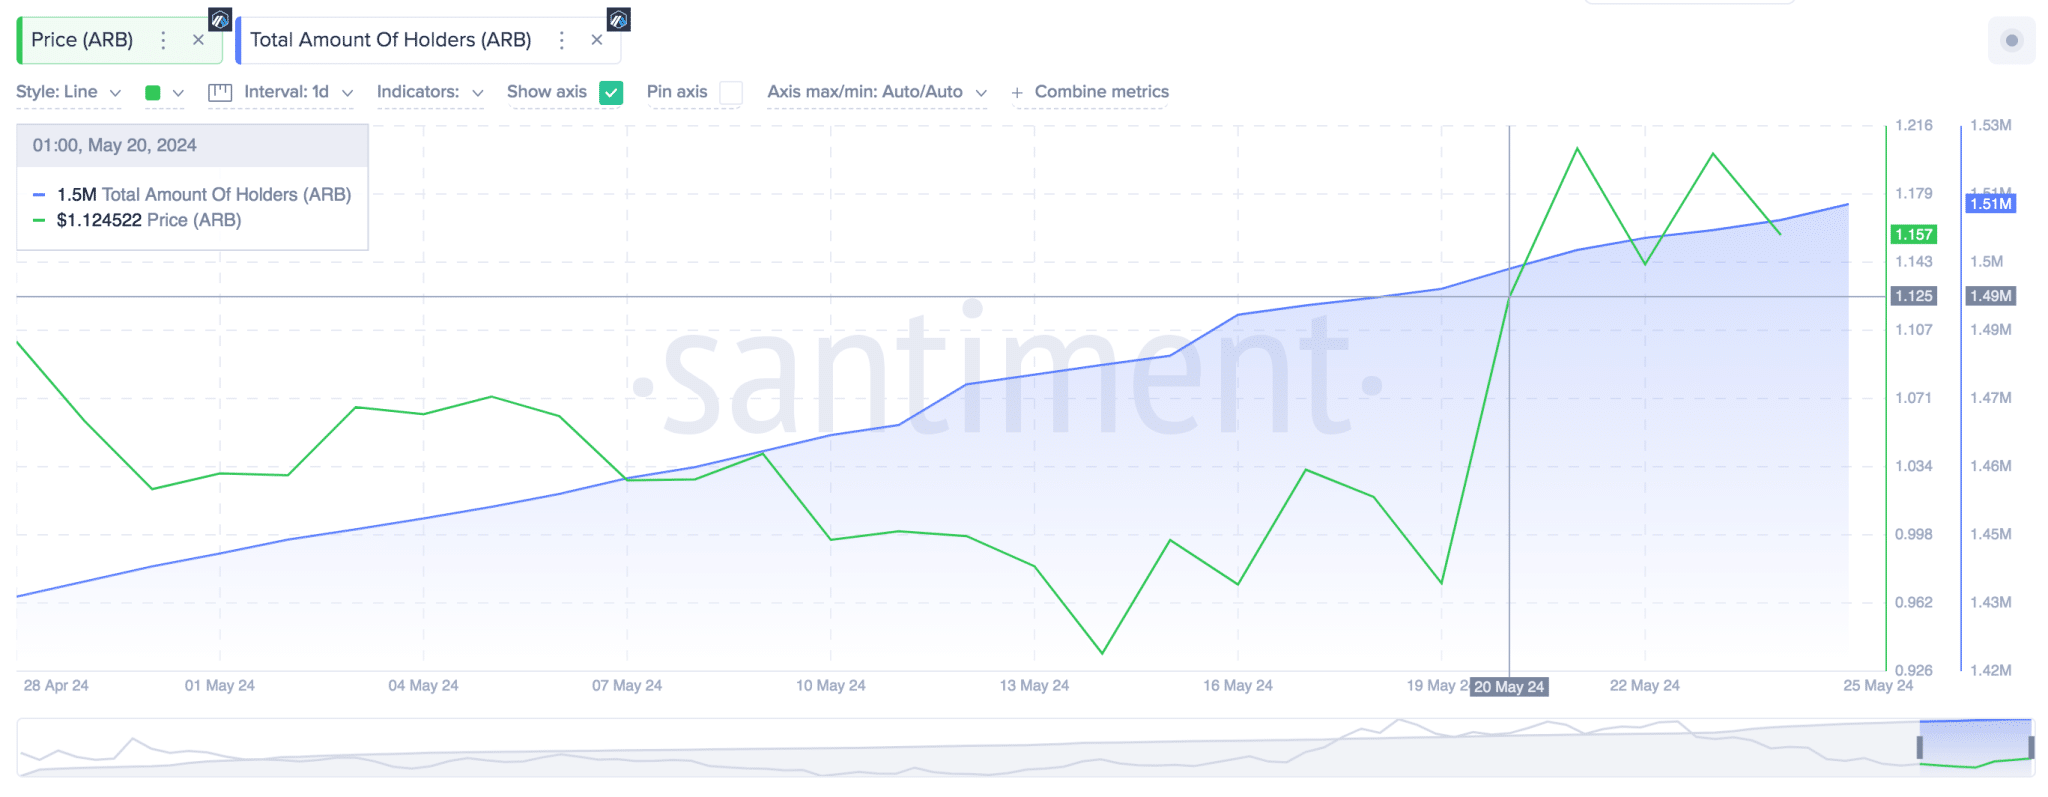The height and width of the screenshot is (797, 2048).
Task: Enable the Pin axis checkbox
Action: click(x=731, y=93)
